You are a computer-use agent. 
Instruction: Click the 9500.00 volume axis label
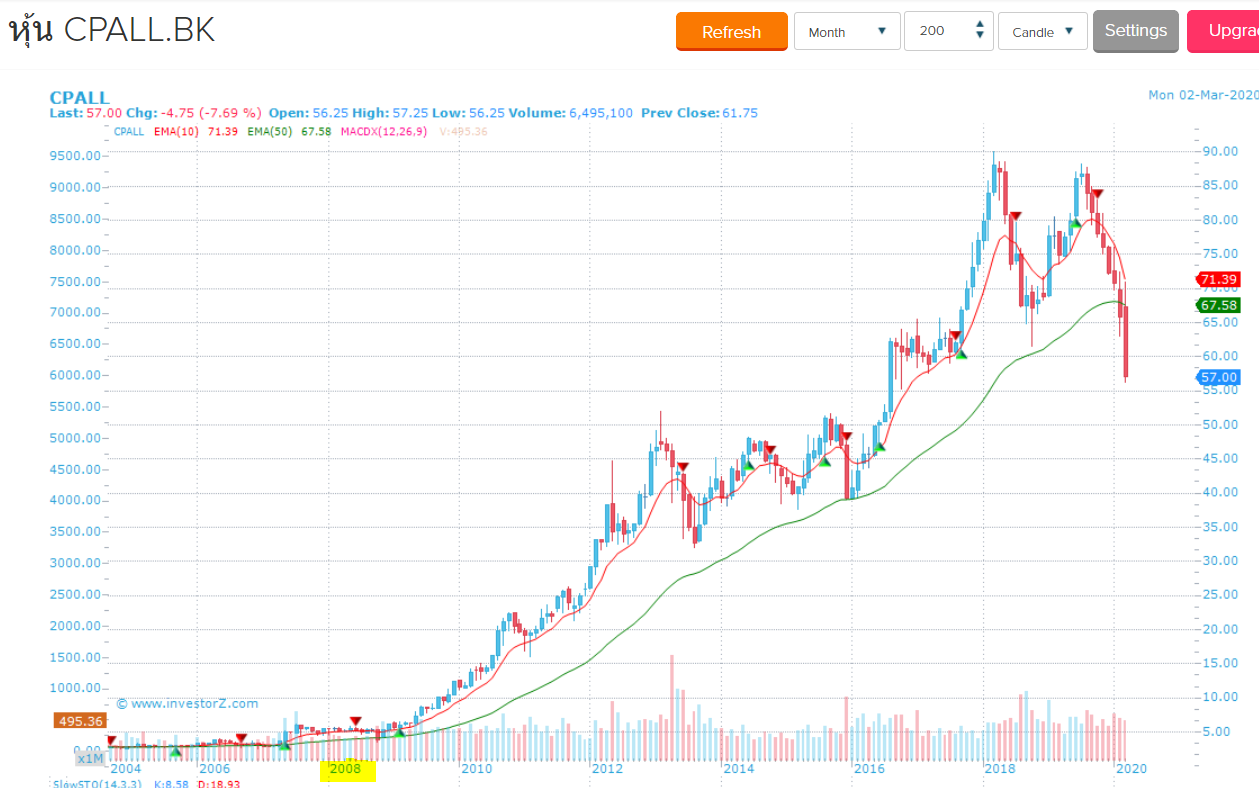coord(75,156)
